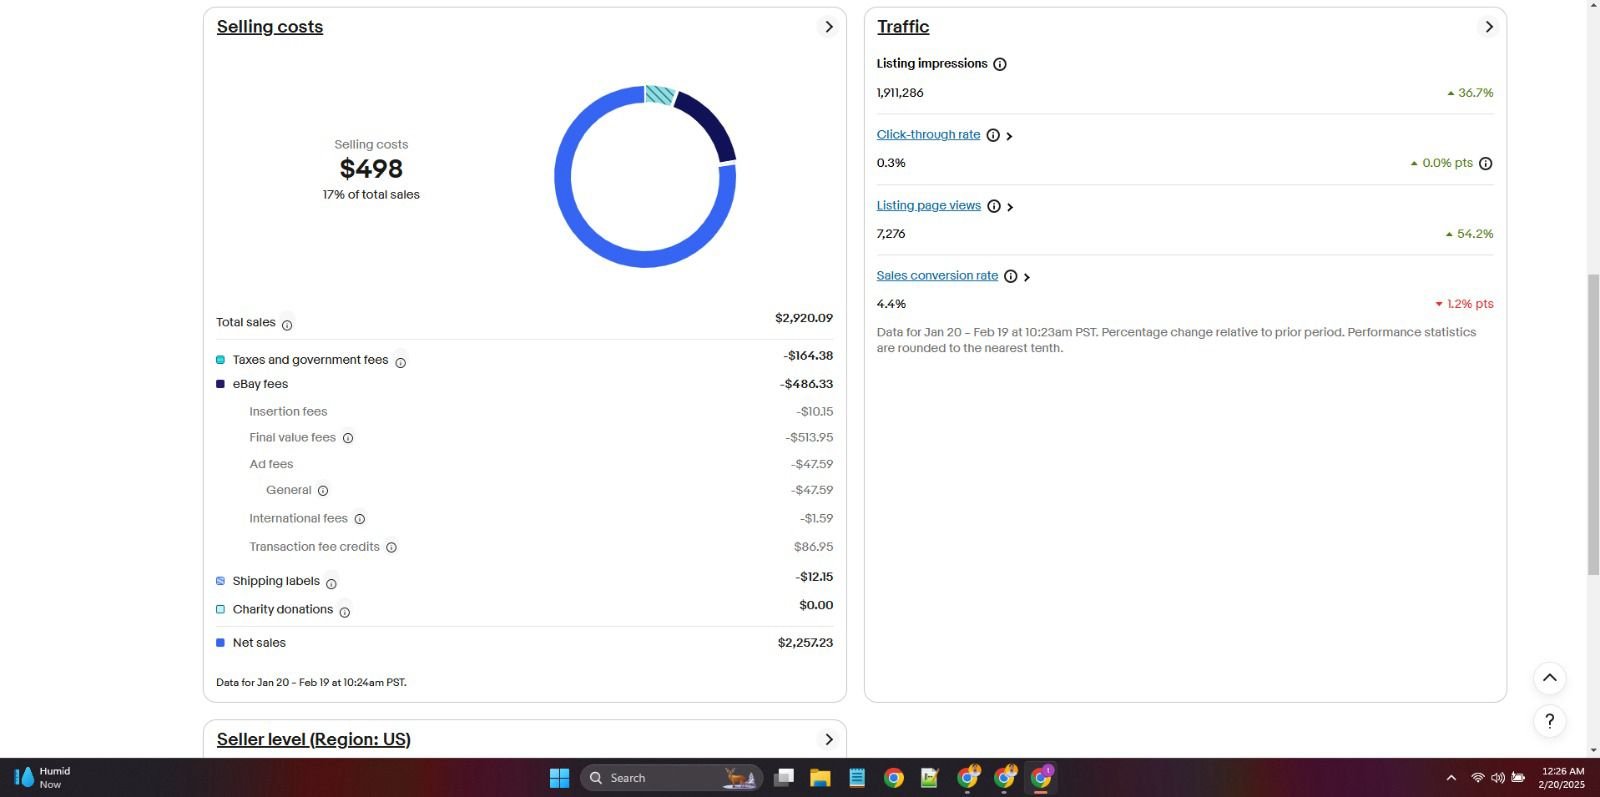This screenshot has width=1600, height=797.
Task: Open info icon beside Shipping labels
Action: pyautogui.click(x=331, y=584)
